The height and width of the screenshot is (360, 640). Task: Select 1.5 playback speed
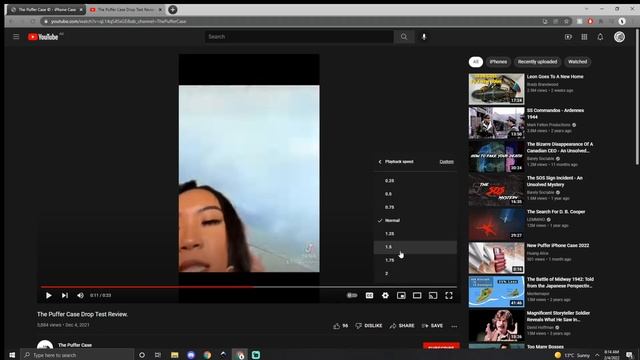point(415,247)
